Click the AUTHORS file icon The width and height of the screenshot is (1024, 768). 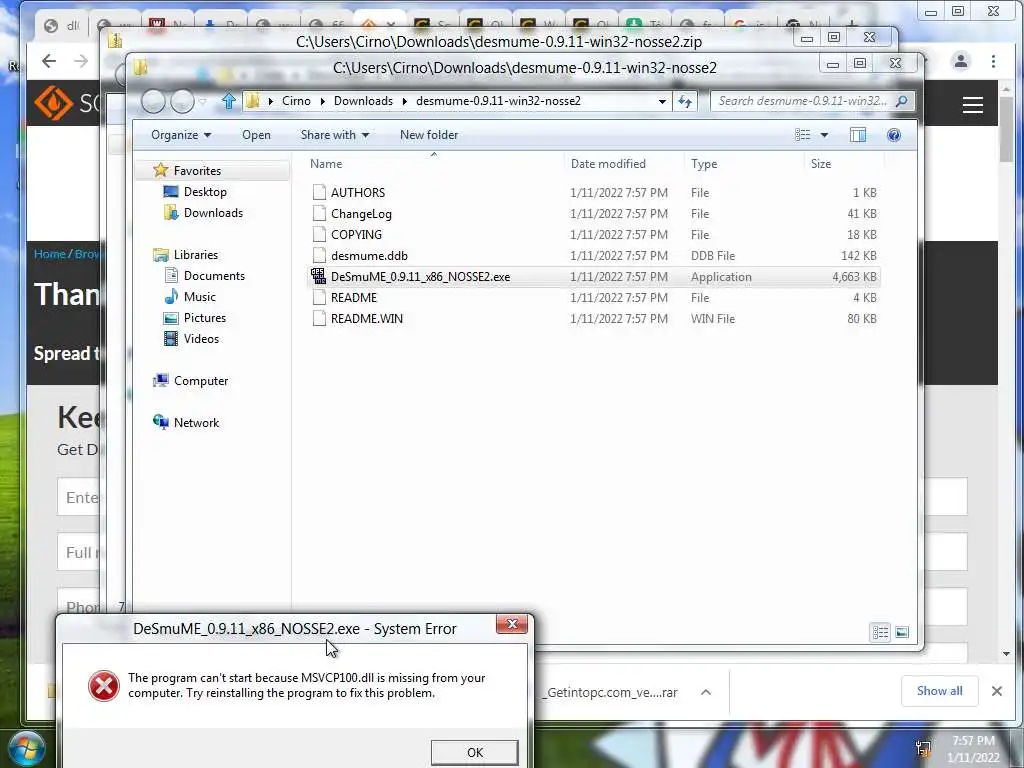[319, 192]
